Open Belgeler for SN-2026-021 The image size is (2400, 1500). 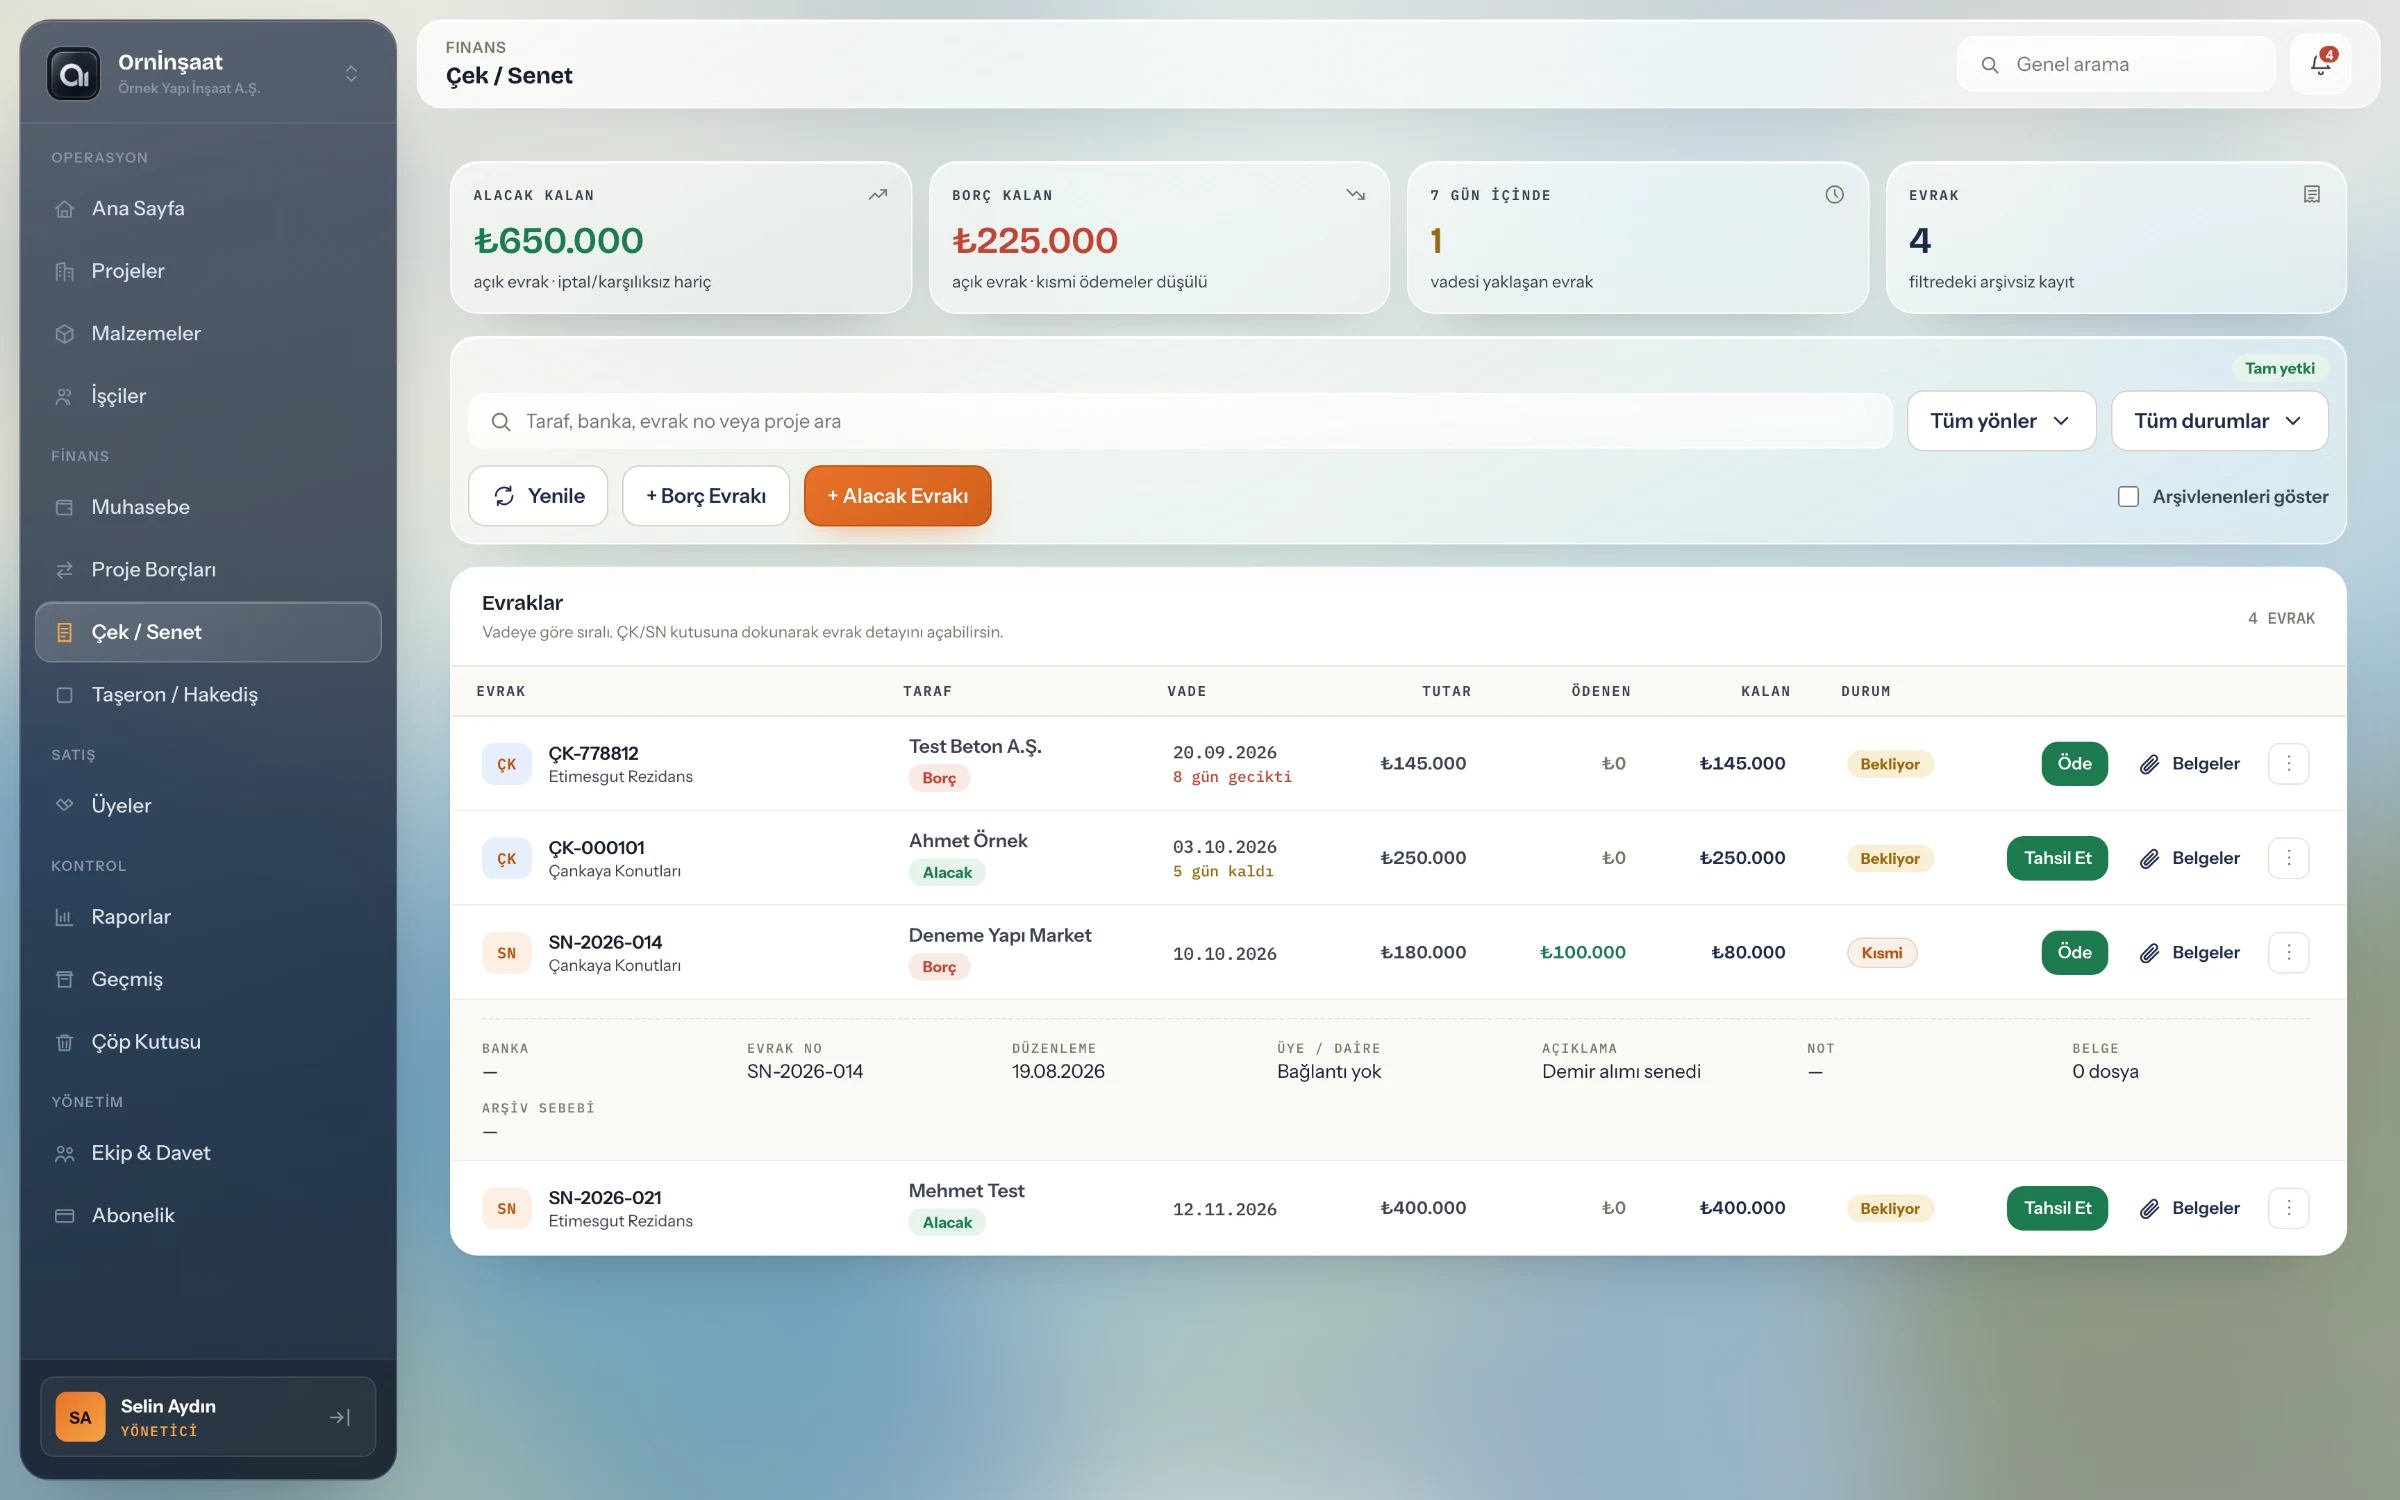pyautogui.click(x=2190, y=1208)
